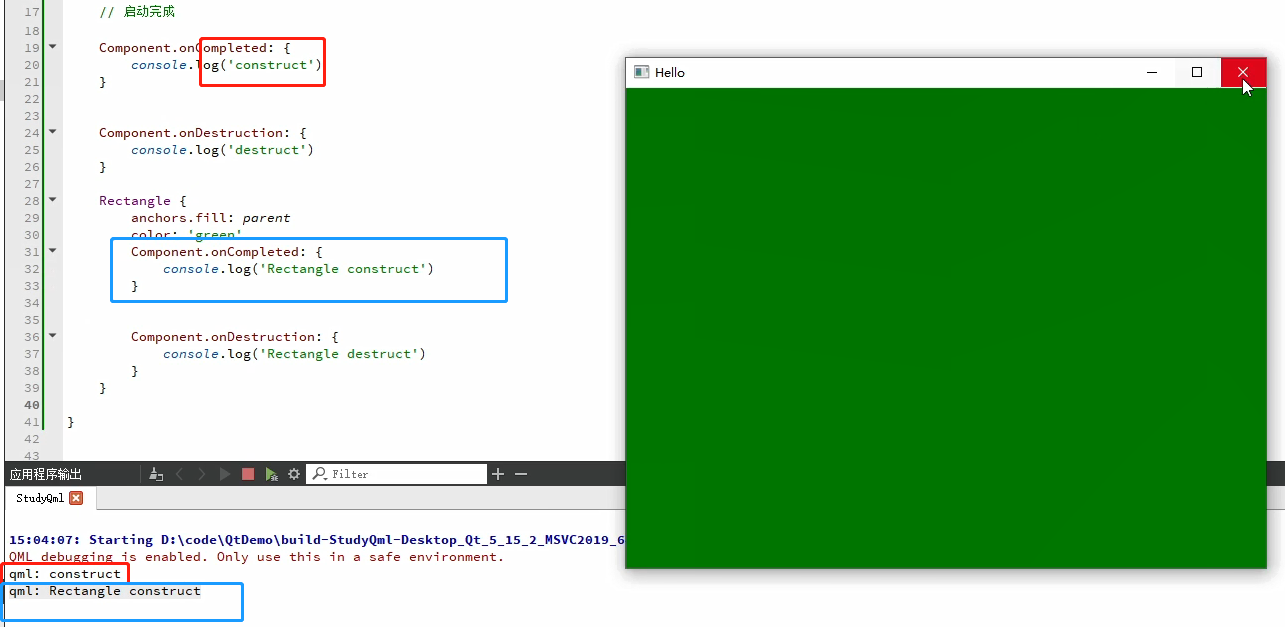This screenshot has height=627, width=1285.
Task: Click the 'Component.onDestruction' line at line 24
Action: (203, 133)
